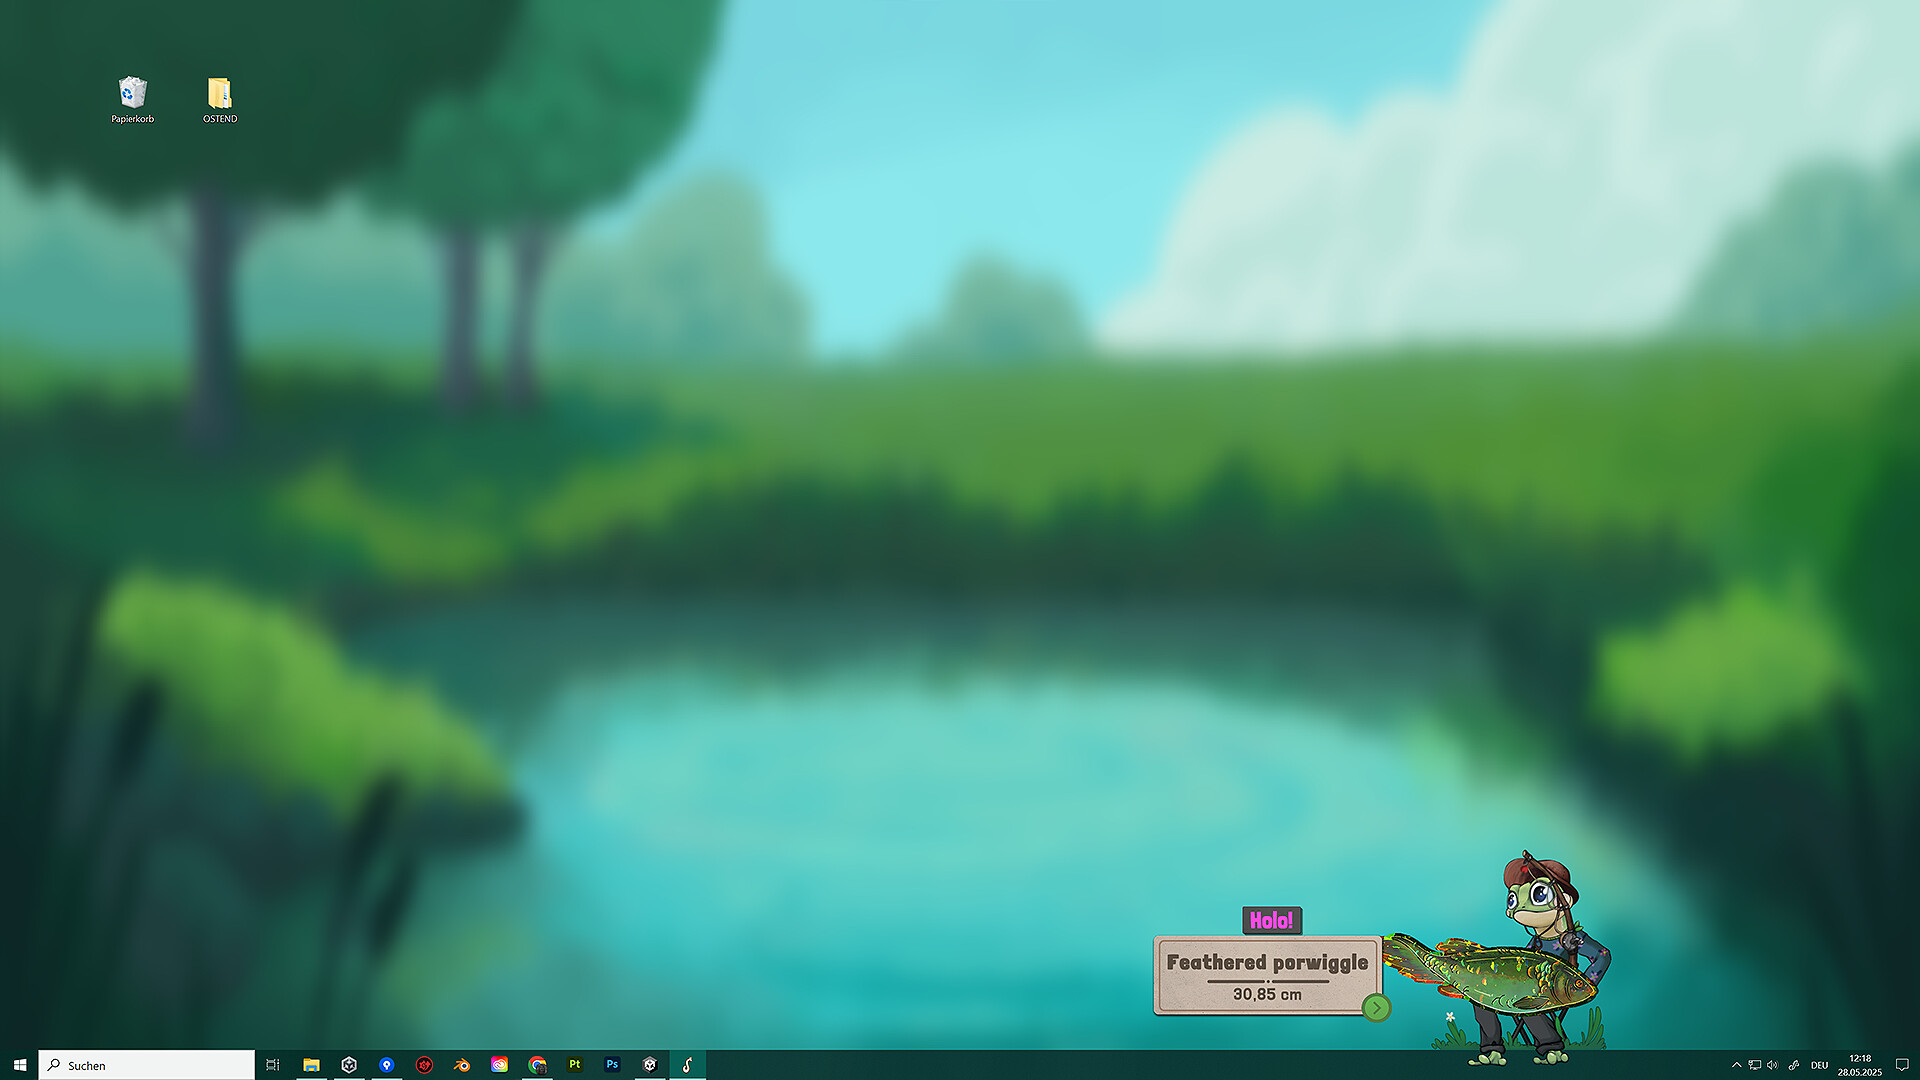Open Substance Painter from the taskbar
This screenshot has width=1920, height=1080.
[574, 1065]
